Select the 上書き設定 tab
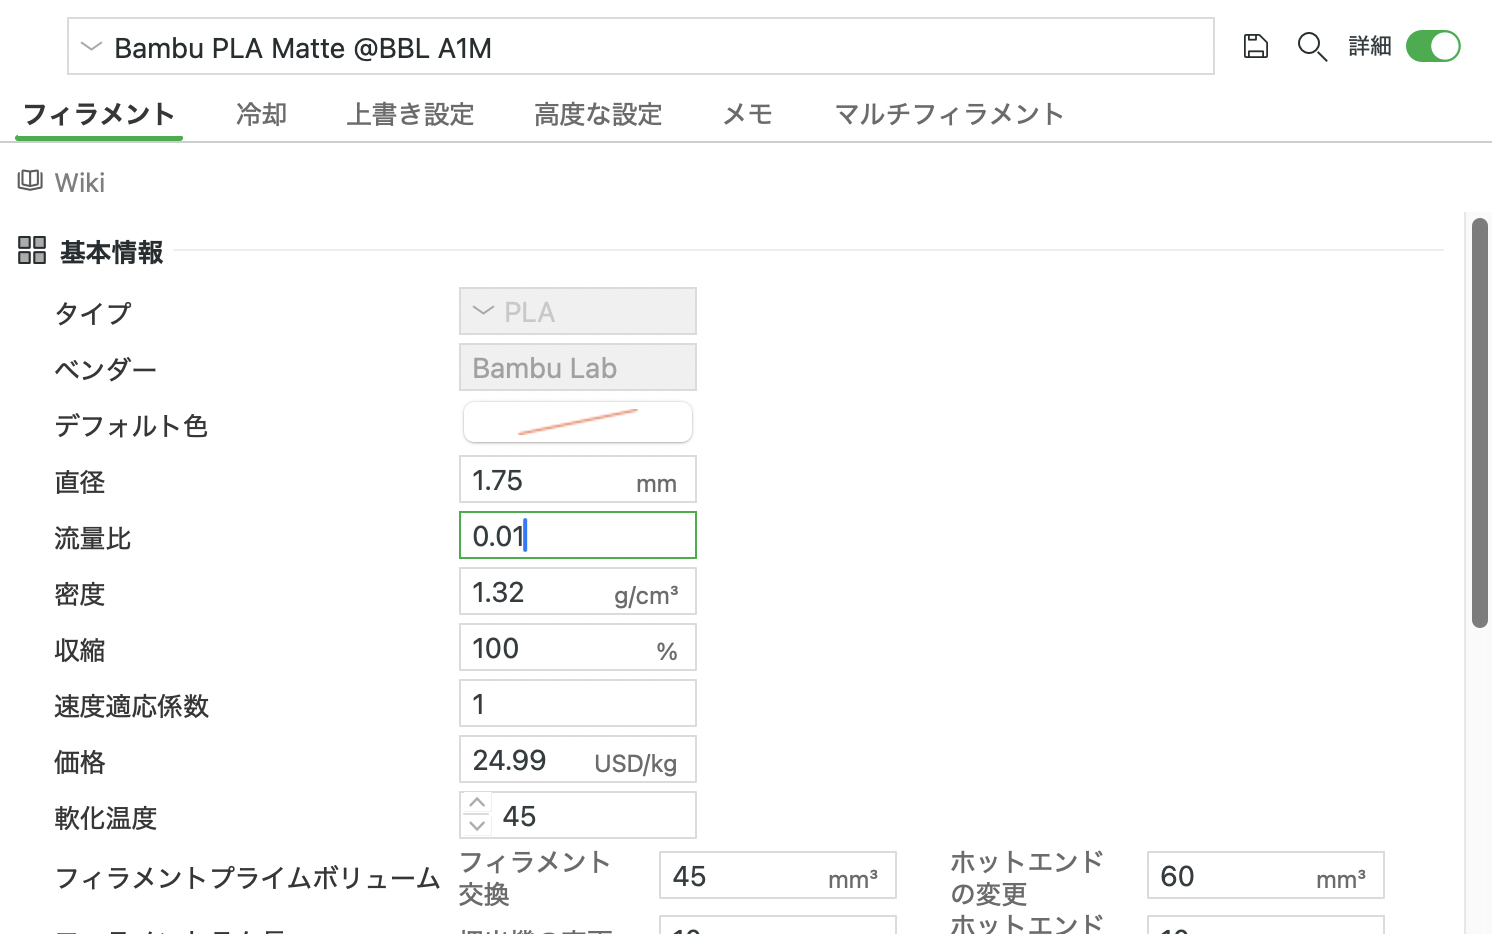 410,114
